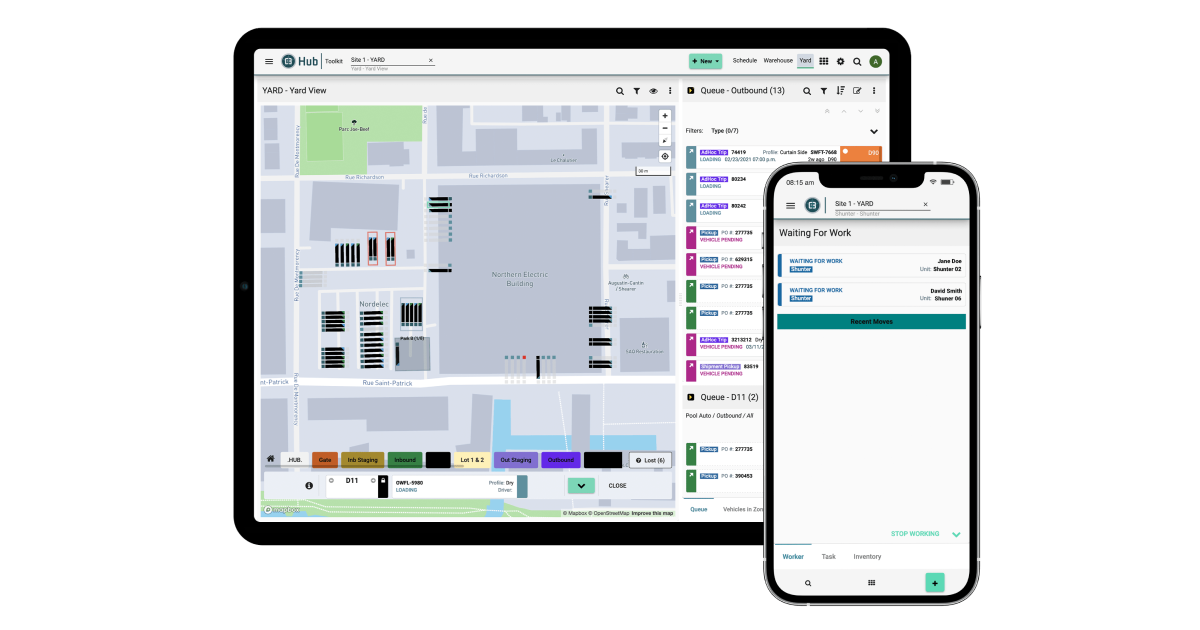Click the map home icon
Viewport: 1200px width, 630px height.
coord(271,459)
